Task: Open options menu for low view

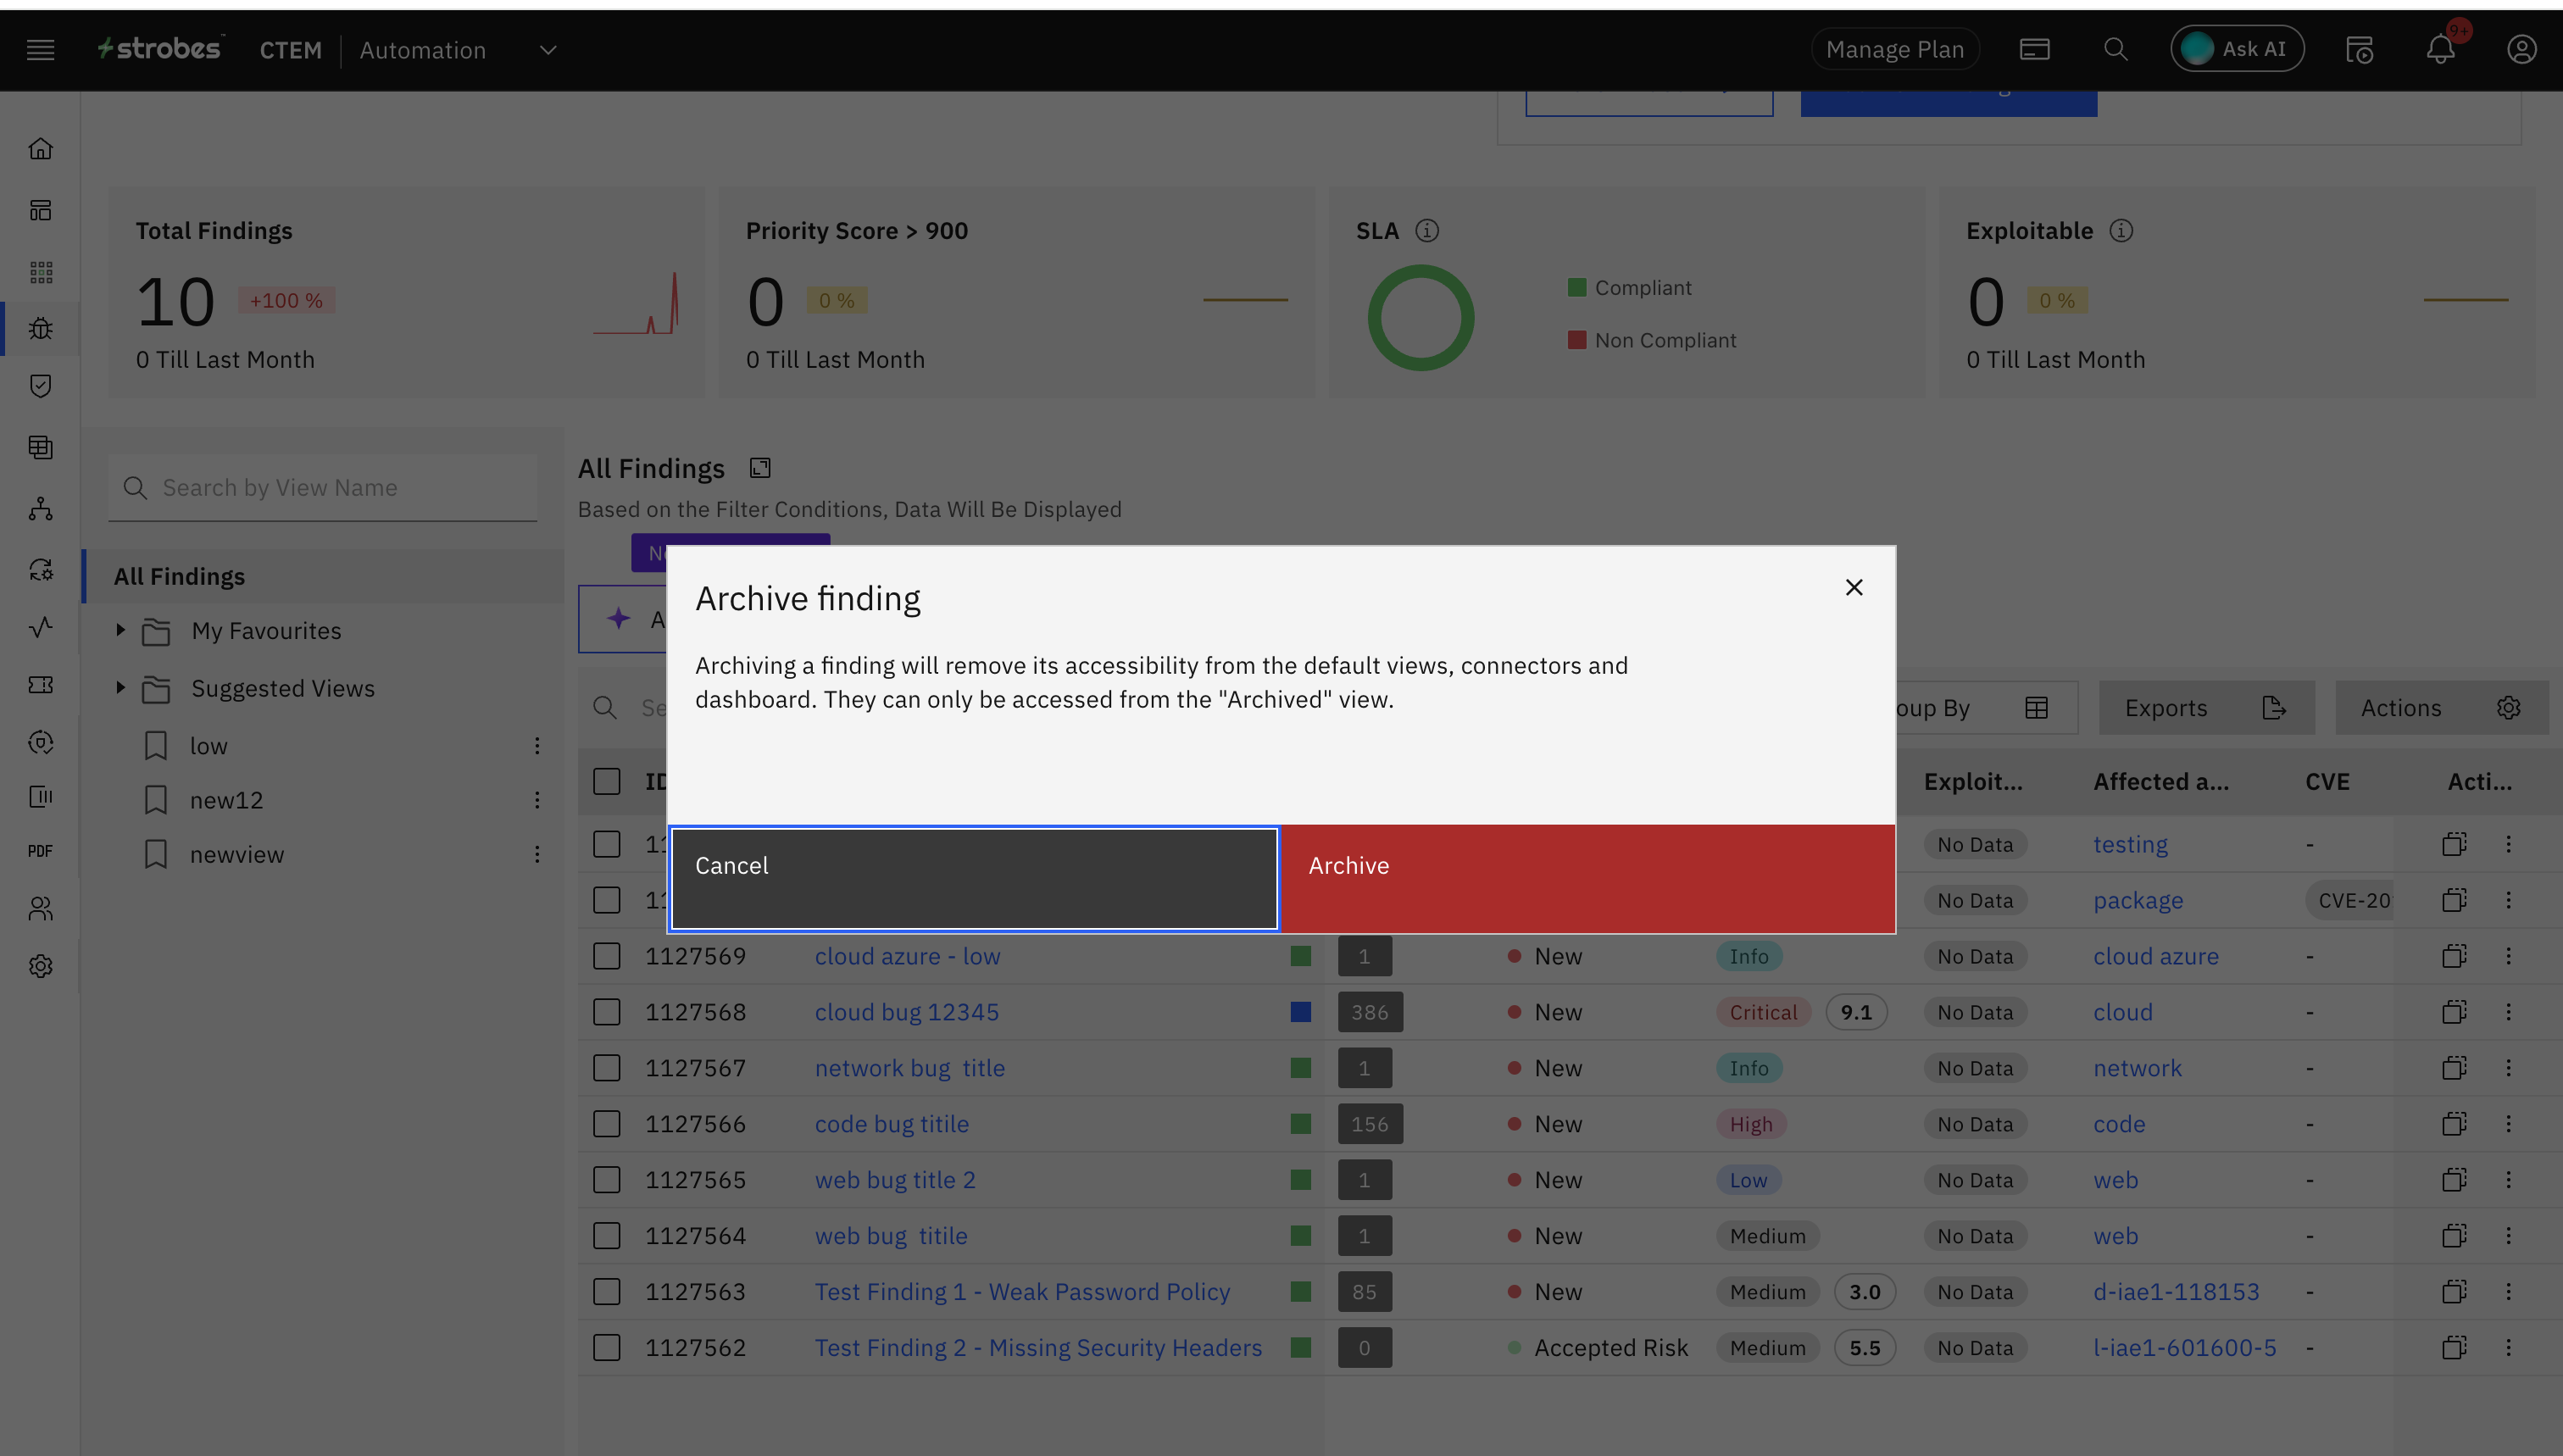Action: pos(537,746)
